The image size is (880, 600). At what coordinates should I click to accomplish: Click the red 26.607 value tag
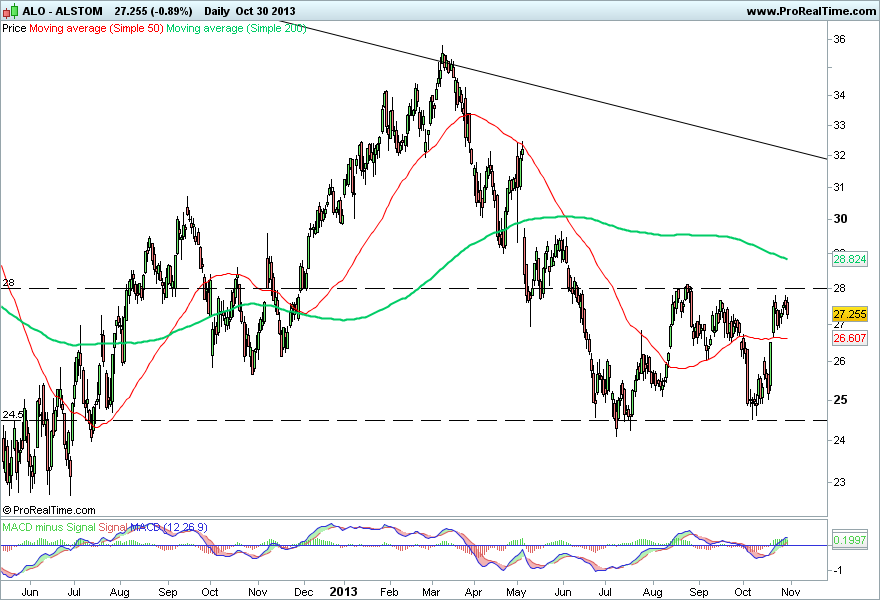pos(850,338)
